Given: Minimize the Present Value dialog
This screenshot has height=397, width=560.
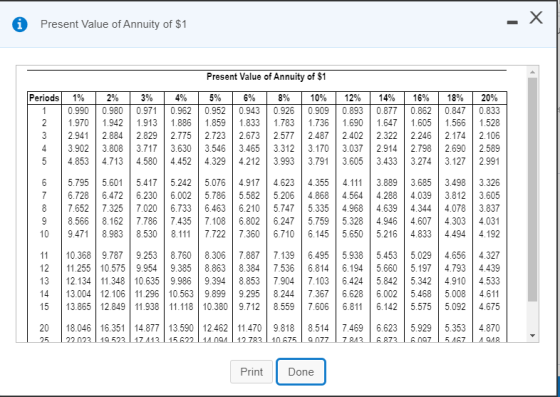Looking at the screenshot, I should coord(512,22).
